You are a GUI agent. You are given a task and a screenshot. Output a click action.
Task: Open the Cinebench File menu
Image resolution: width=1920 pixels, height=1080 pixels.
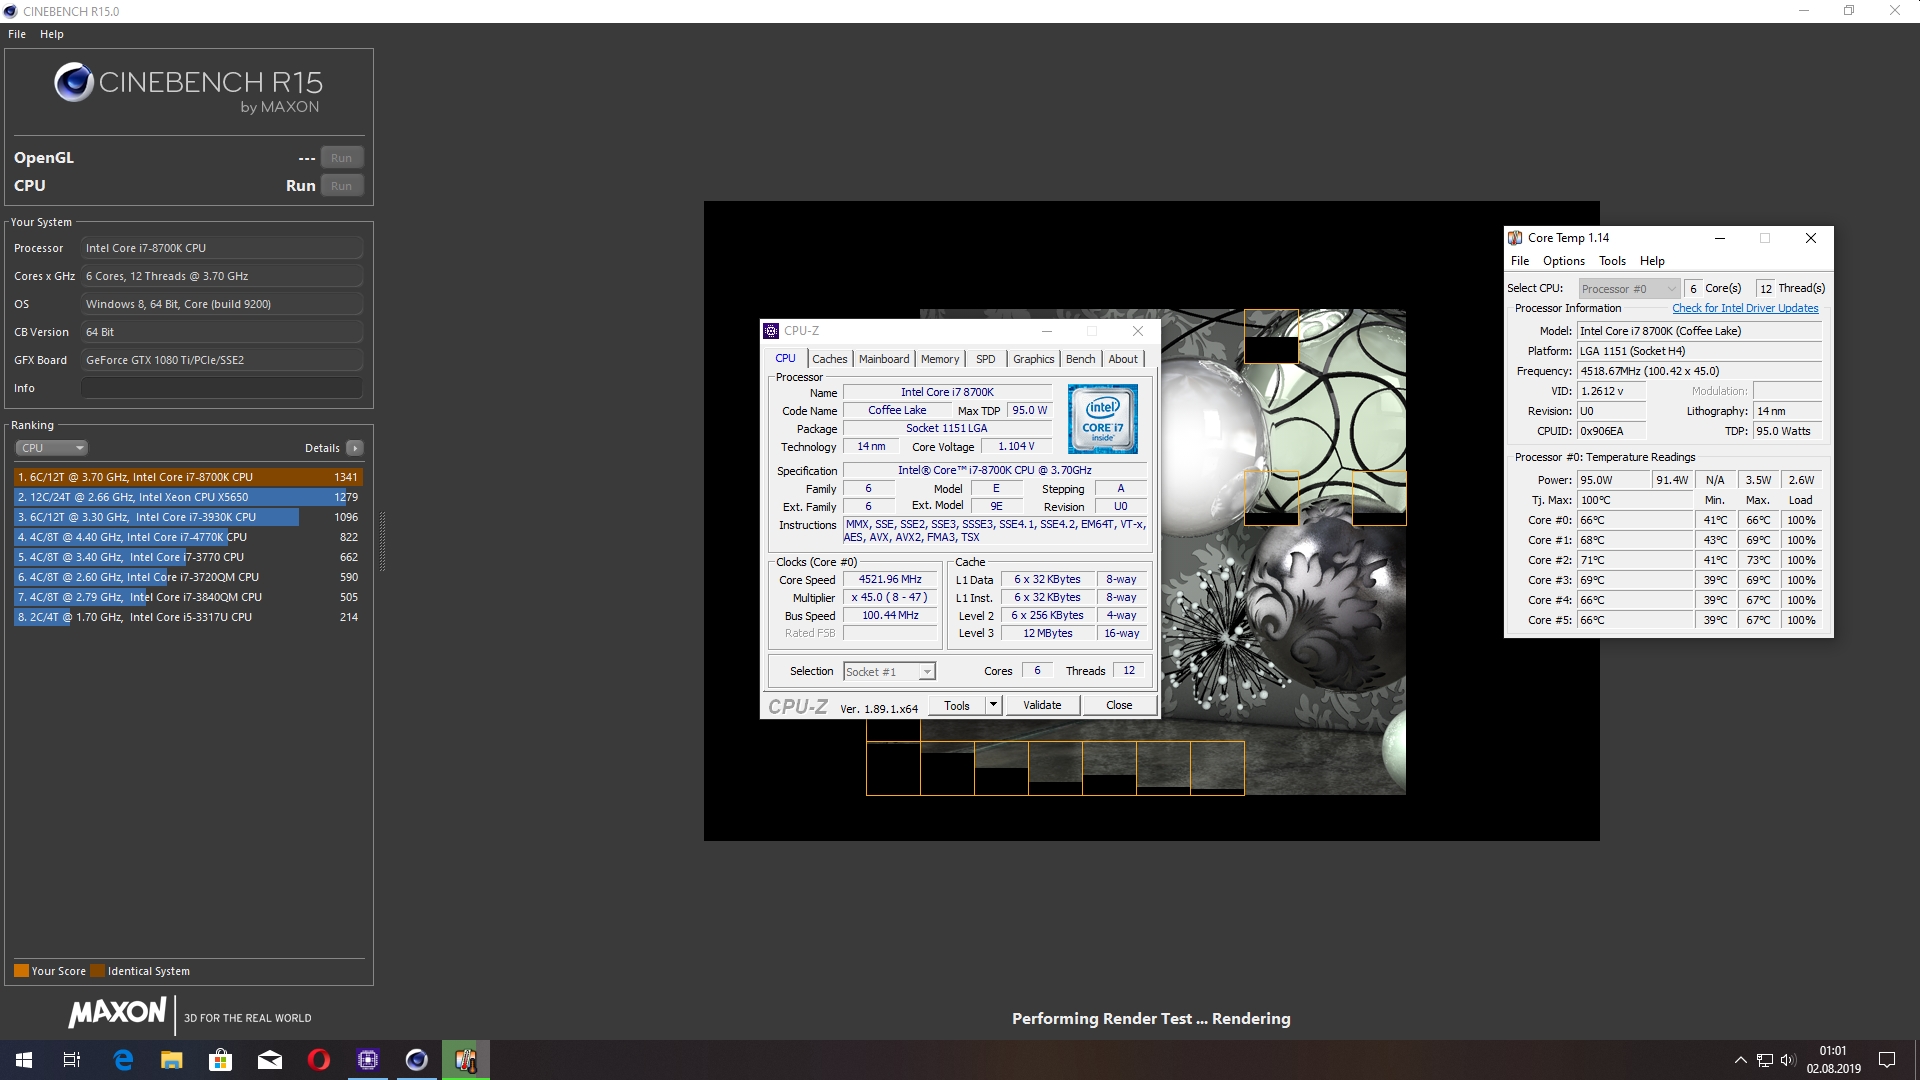[x=17, y=34]
